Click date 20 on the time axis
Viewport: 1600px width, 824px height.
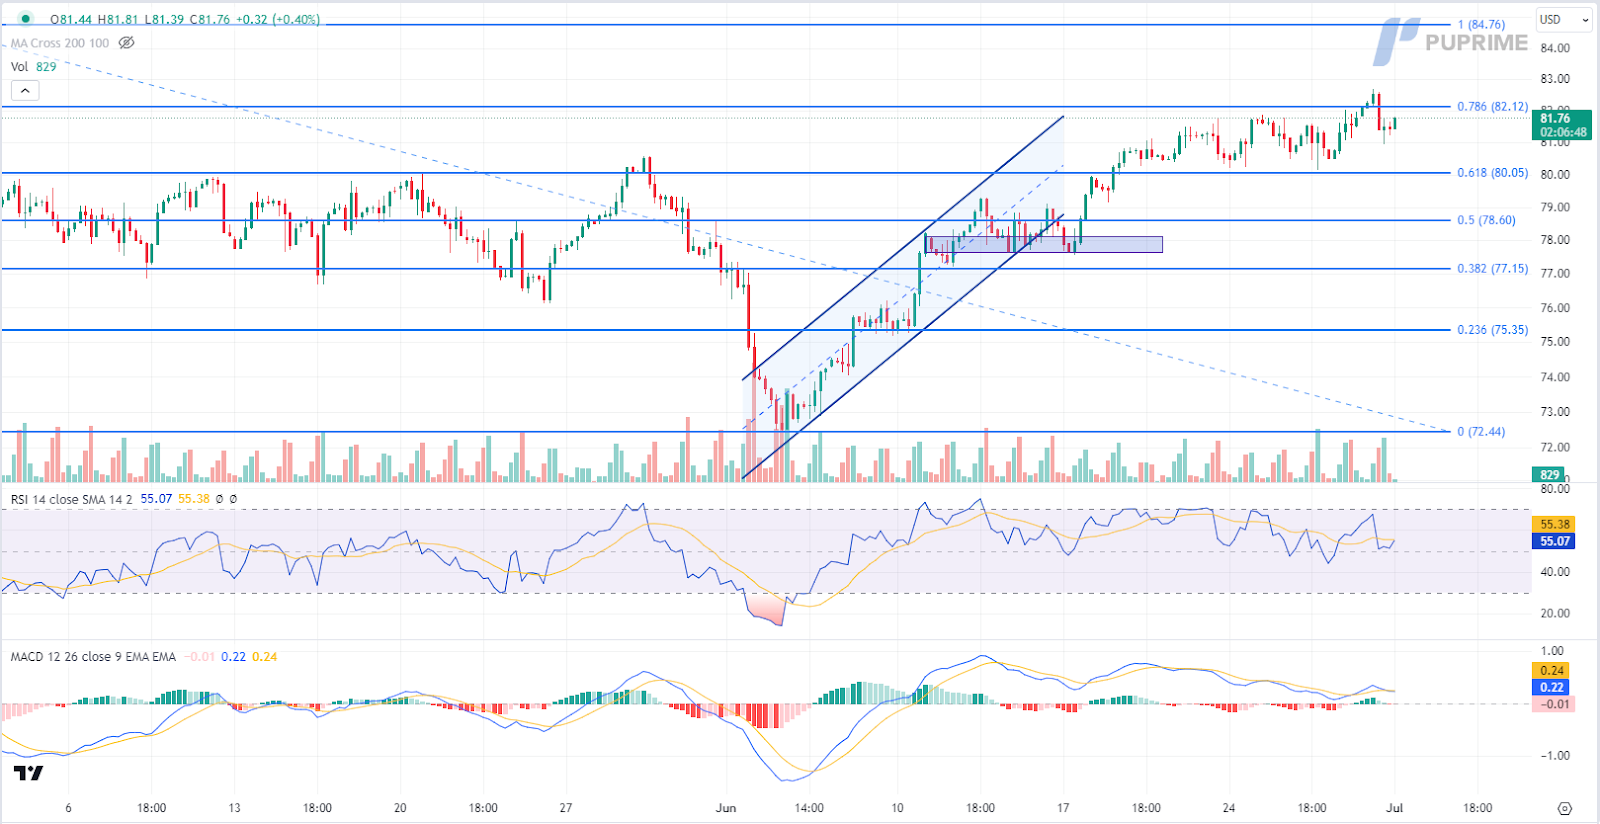pos(400,808)
